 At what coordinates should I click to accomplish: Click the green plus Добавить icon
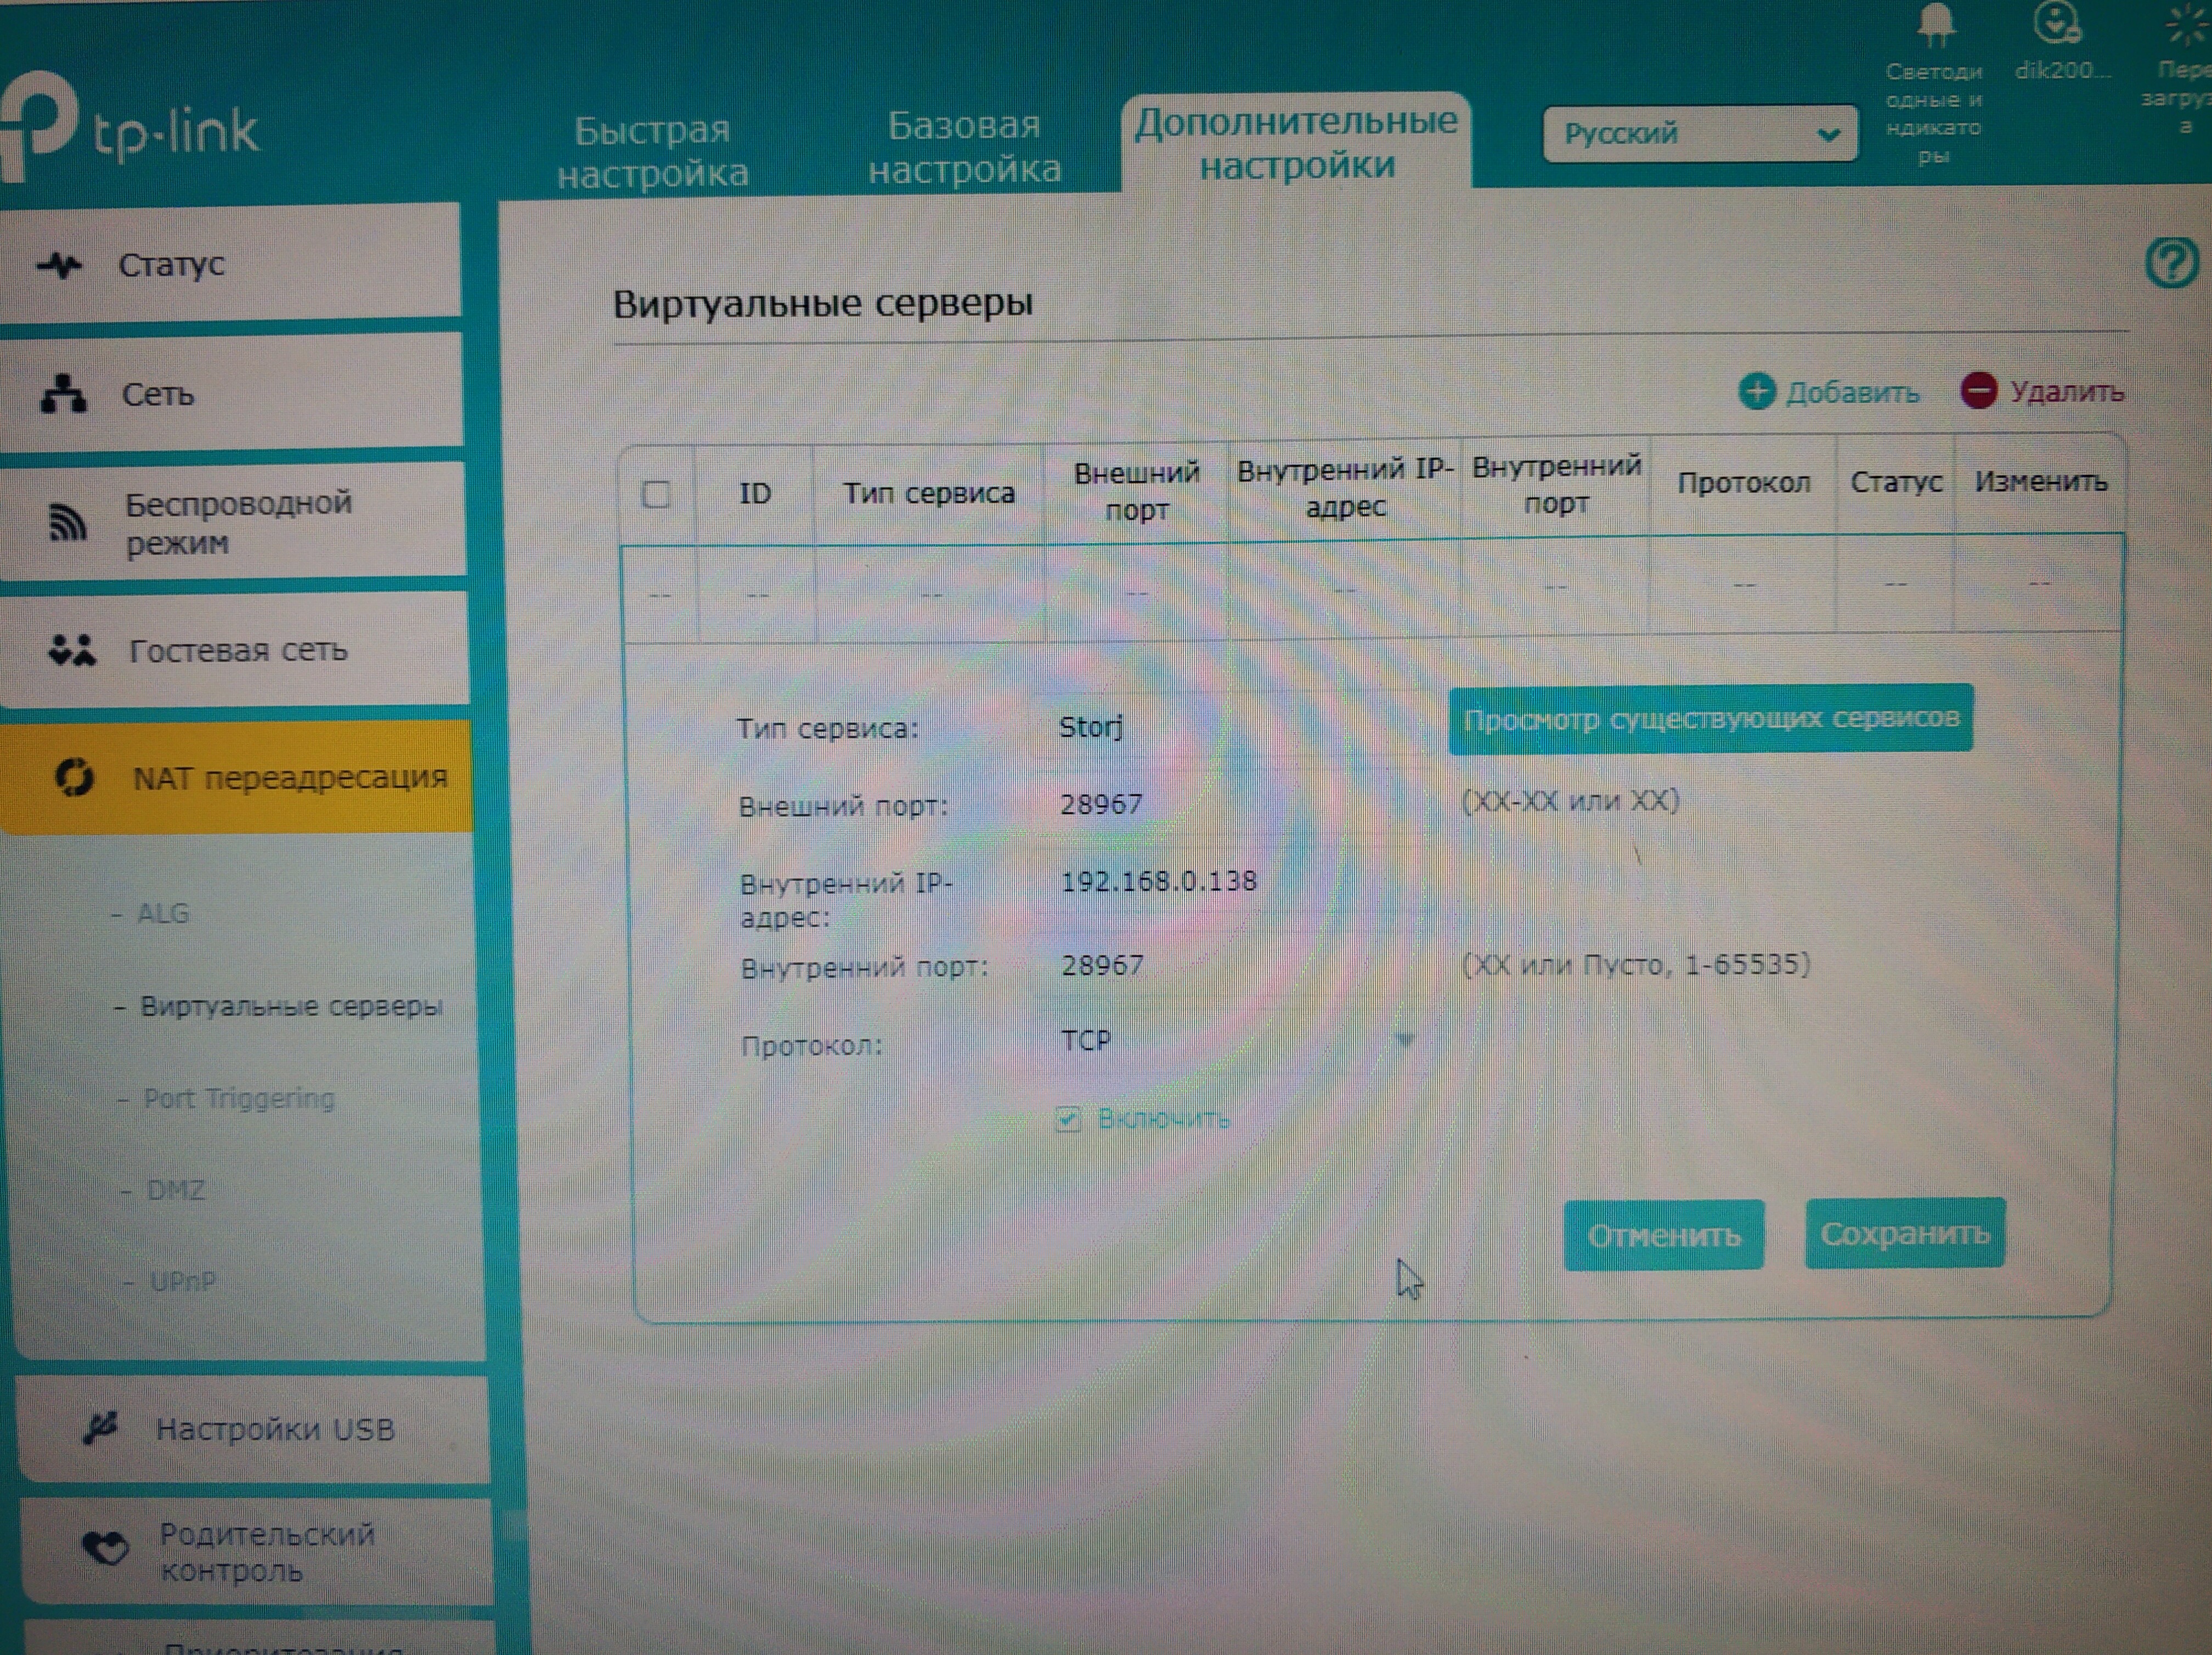click(x=1757, y=392)
